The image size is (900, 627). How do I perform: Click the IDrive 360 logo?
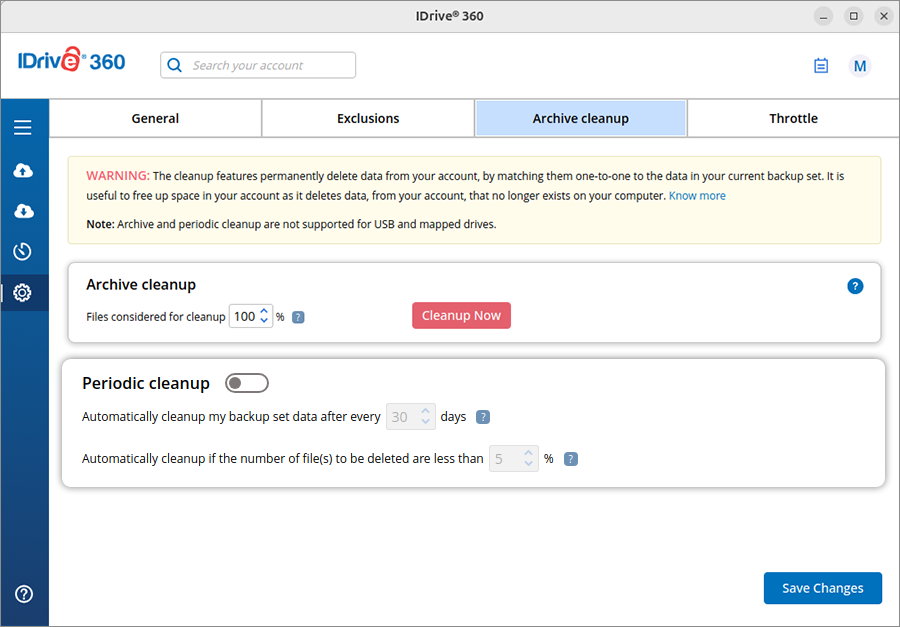(x=71, y=60)
